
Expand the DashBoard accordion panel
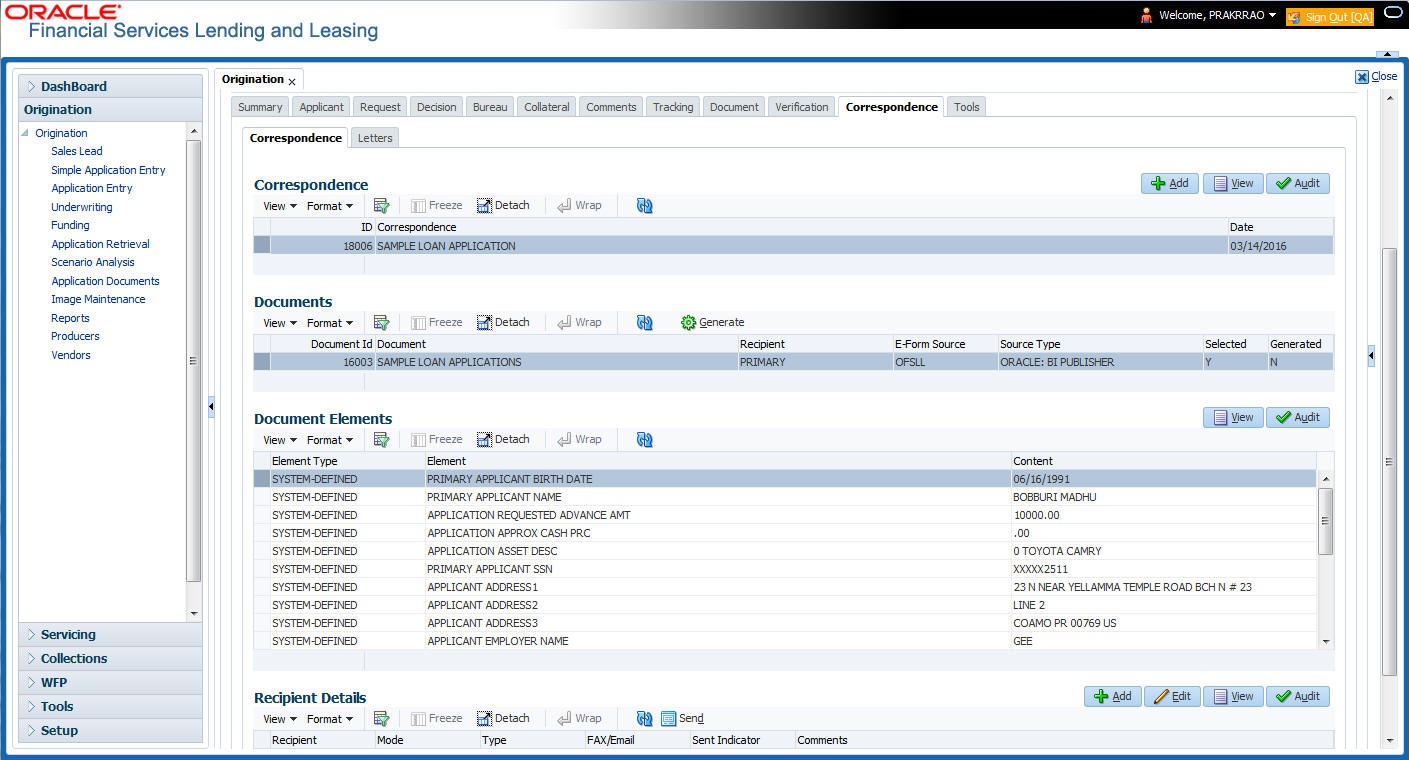tap(110, 86)
